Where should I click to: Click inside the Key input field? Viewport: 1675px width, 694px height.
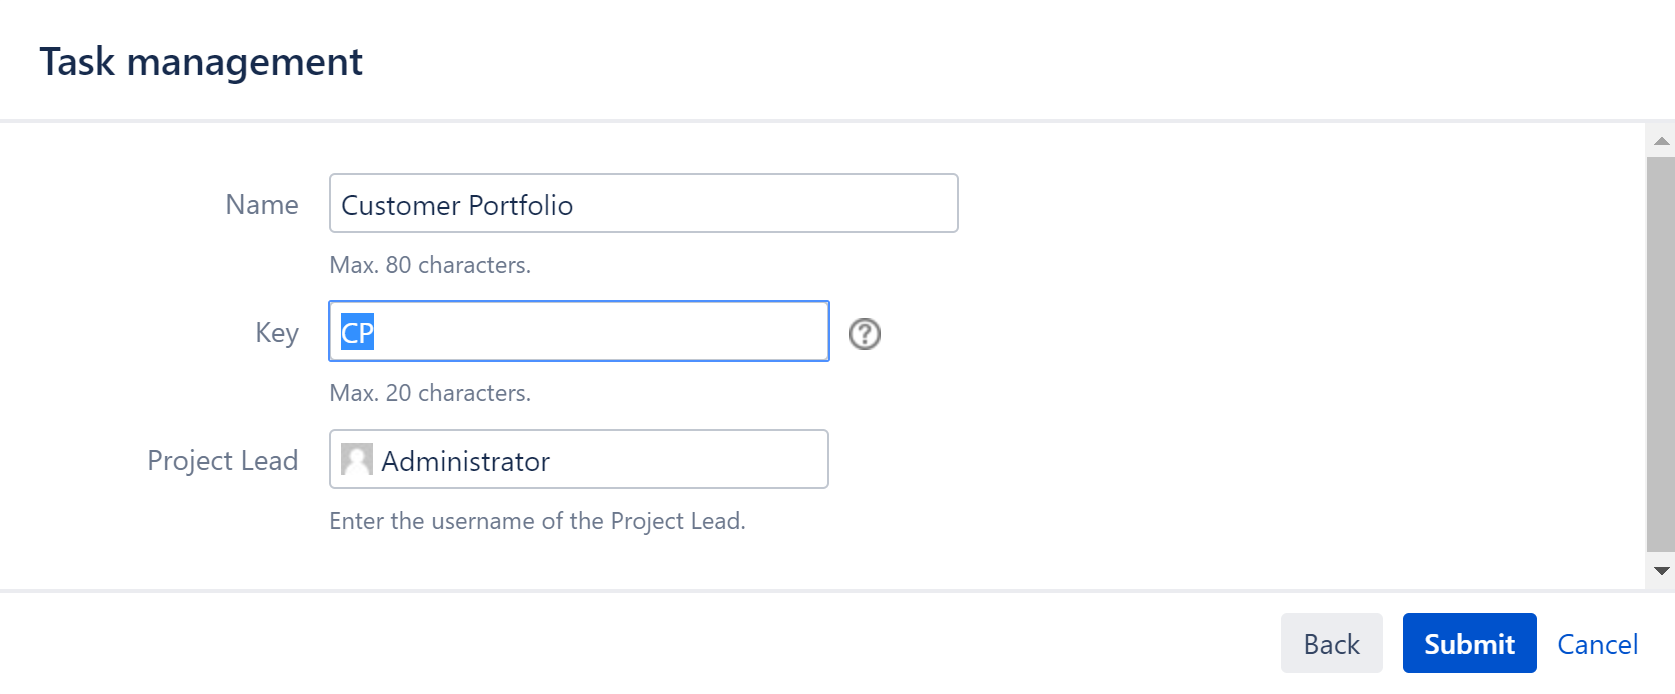[x=600, y=332]
